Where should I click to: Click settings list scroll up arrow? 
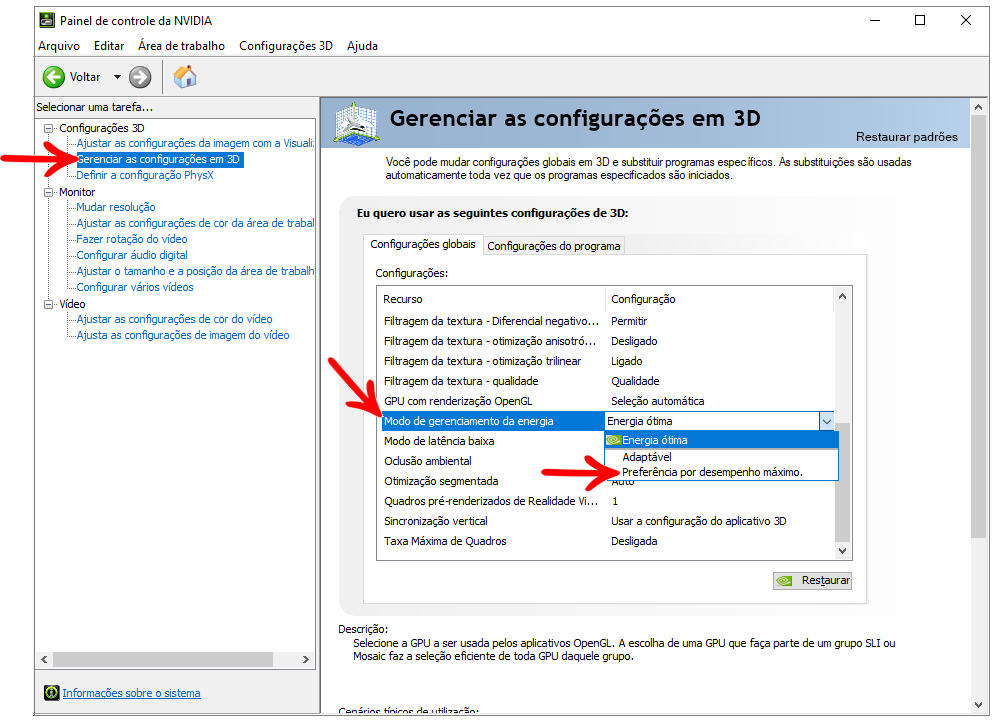pyautogui.click(x=842, y=296)
